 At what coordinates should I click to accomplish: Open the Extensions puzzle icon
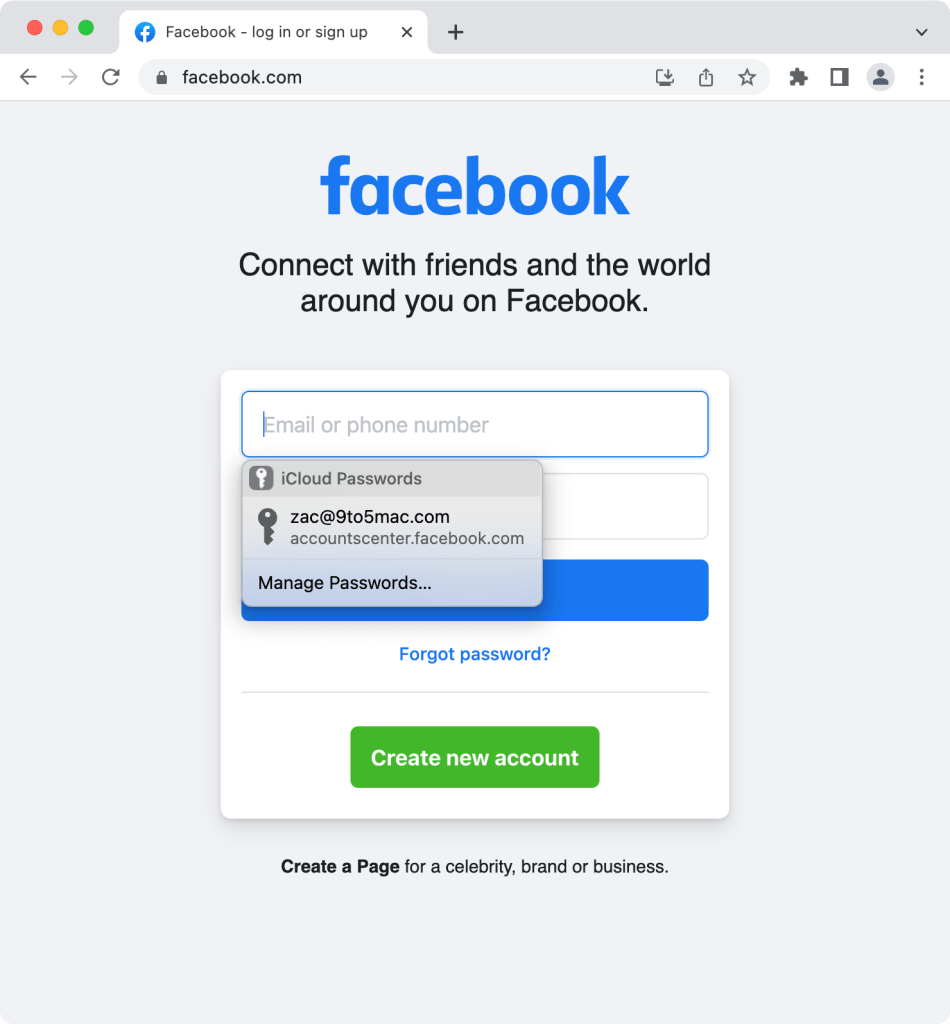(798, 77)
